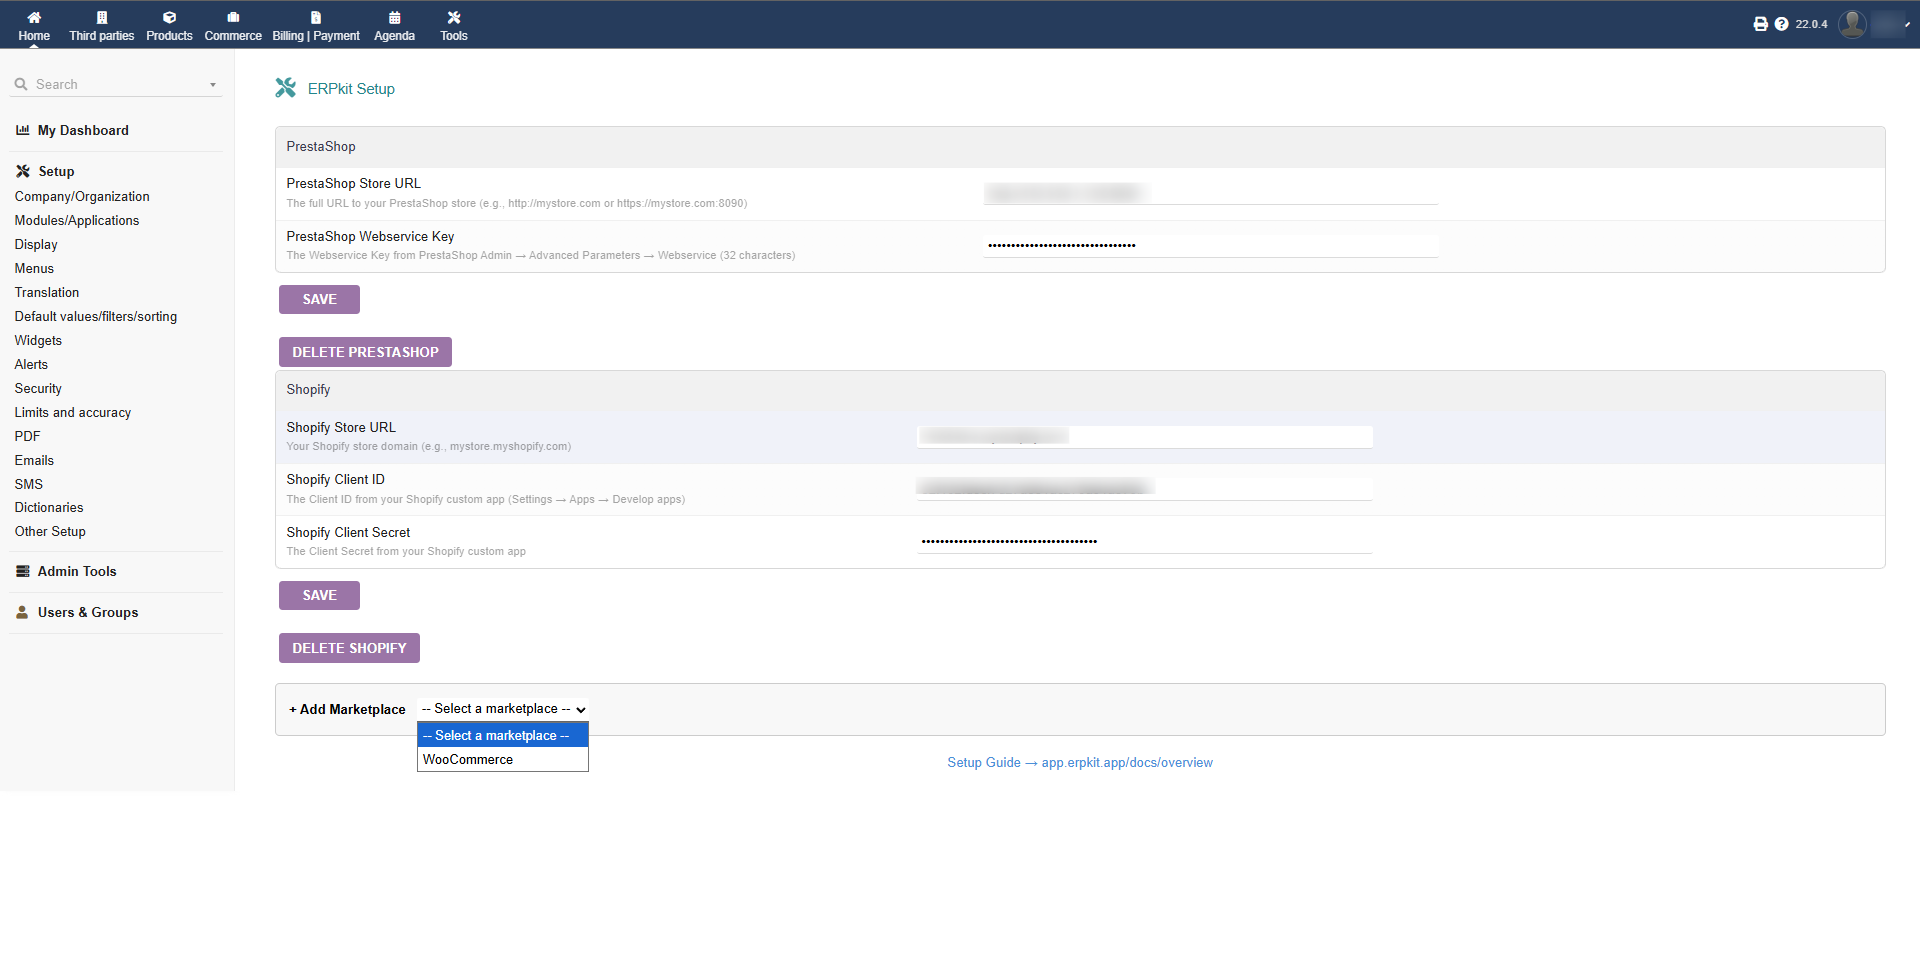This screenshot has height=954, width=1920.
Task: Open the Menus setup page
Action: (x=34, y=268)
